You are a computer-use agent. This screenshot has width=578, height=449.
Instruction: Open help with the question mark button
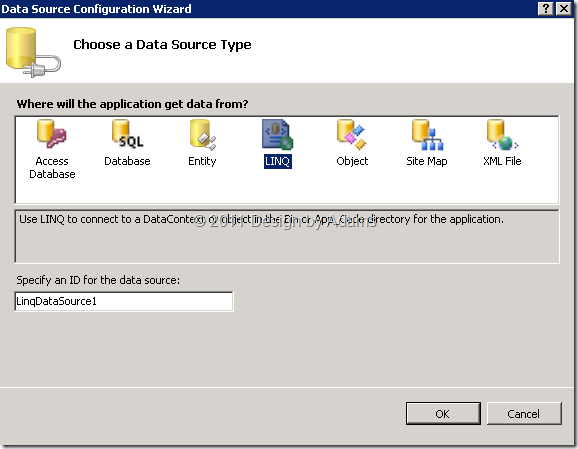tap(546, 8)
